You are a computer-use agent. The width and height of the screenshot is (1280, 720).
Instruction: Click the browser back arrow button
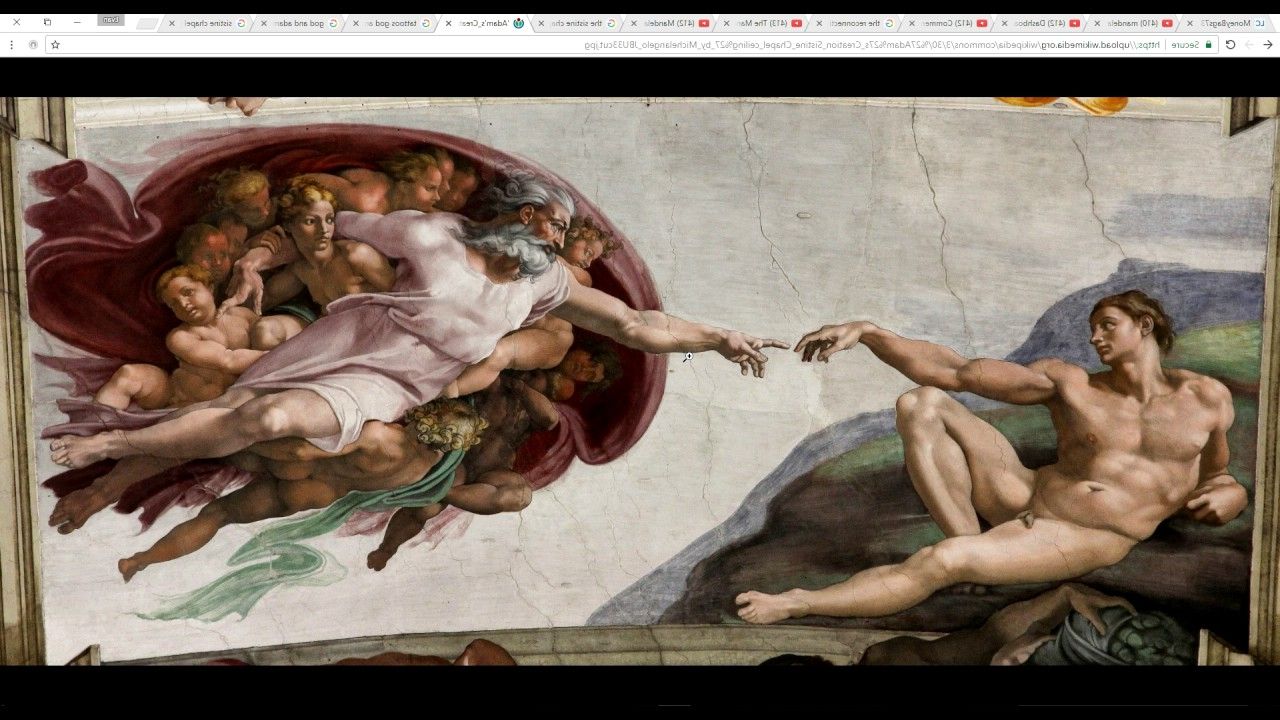(x=1267, y=45)
